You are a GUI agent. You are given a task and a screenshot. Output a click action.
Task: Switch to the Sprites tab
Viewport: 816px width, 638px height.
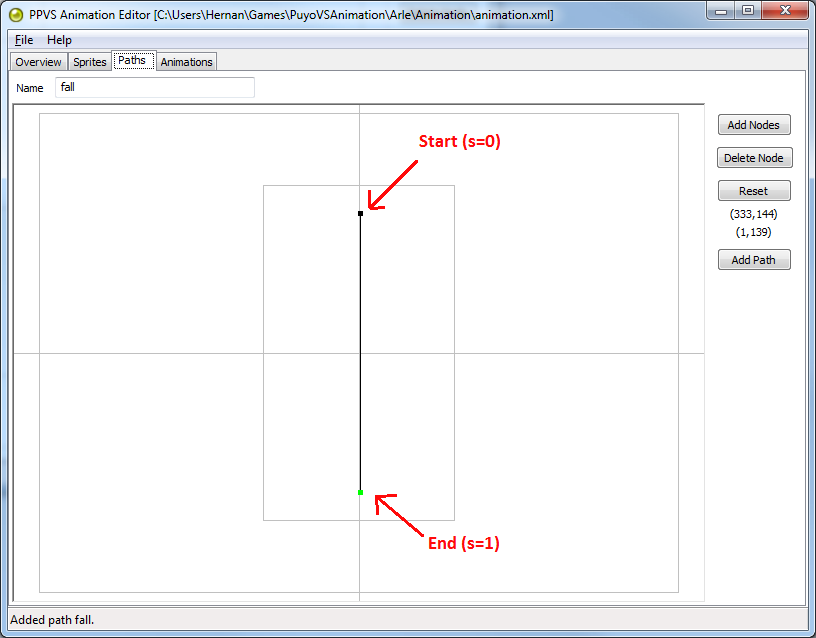pos(90,62)
